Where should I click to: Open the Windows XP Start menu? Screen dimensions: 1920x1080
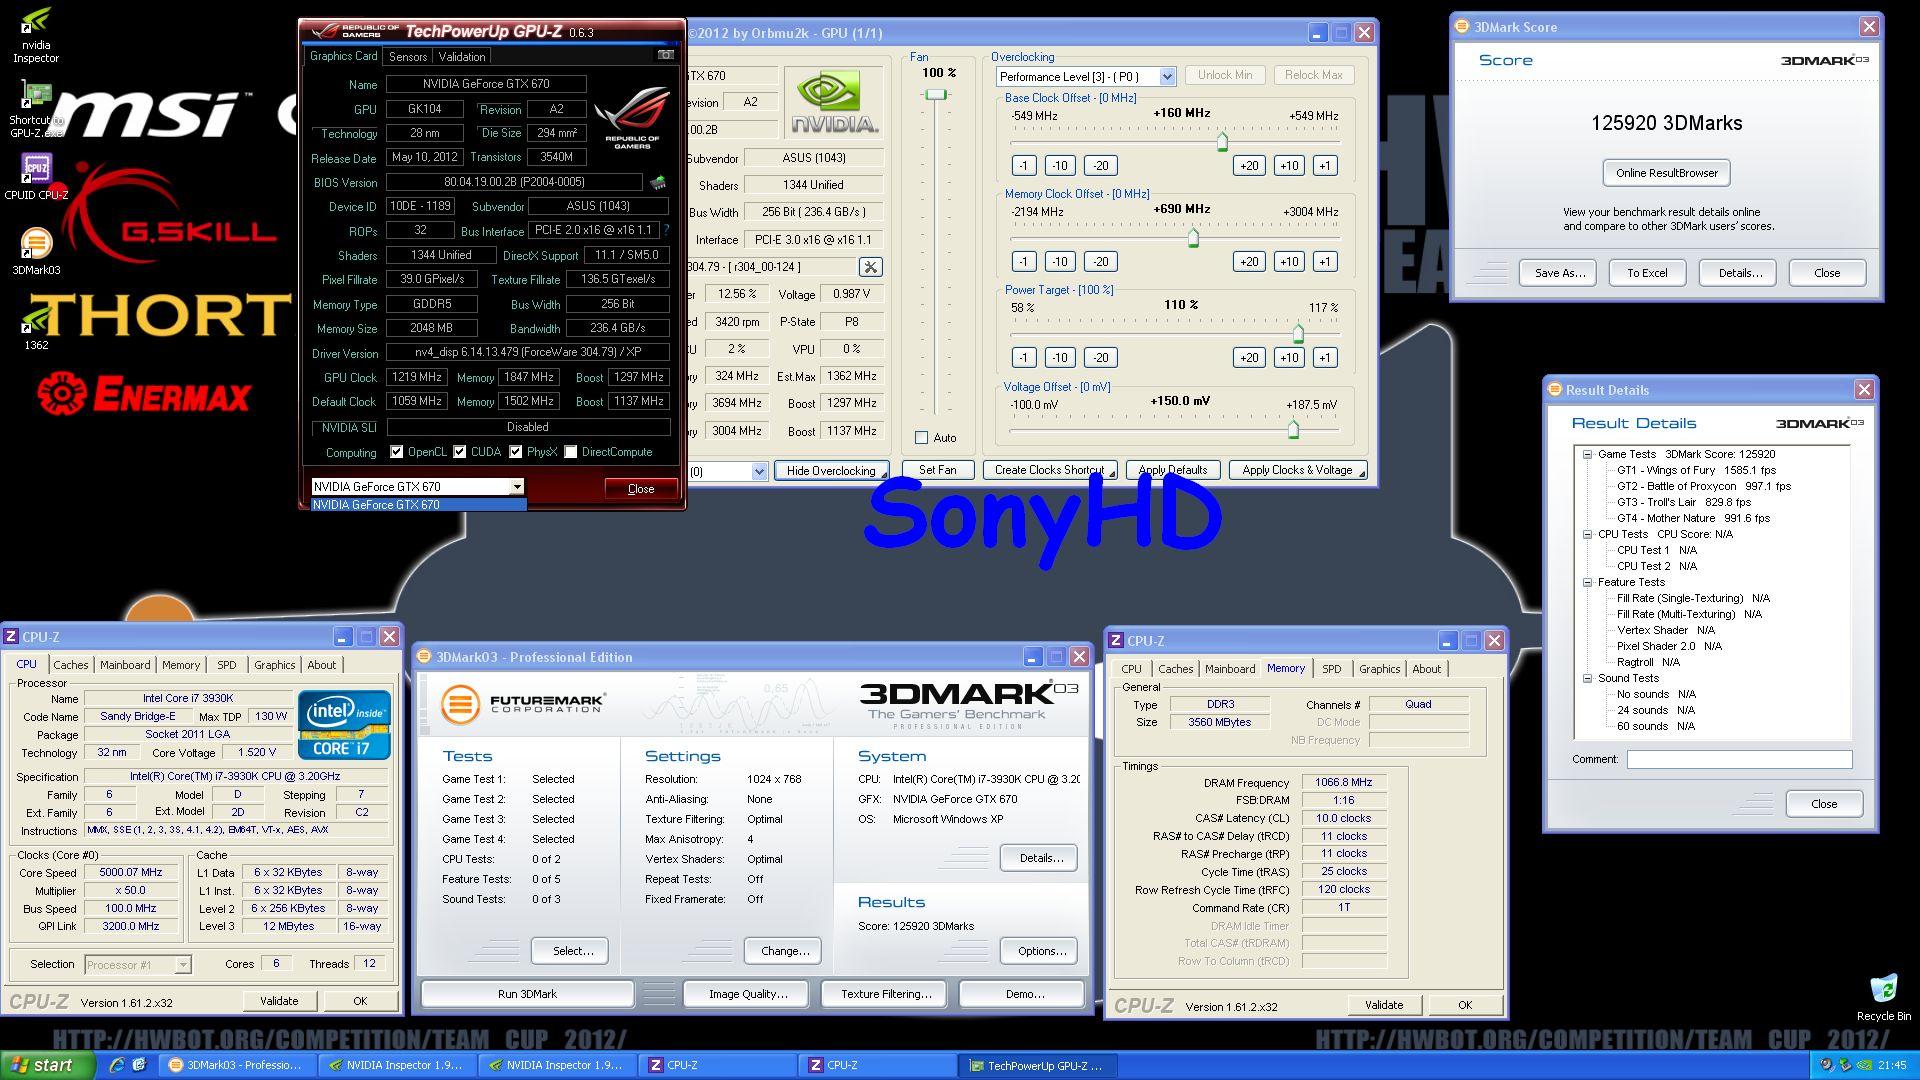pos(48,1065)
